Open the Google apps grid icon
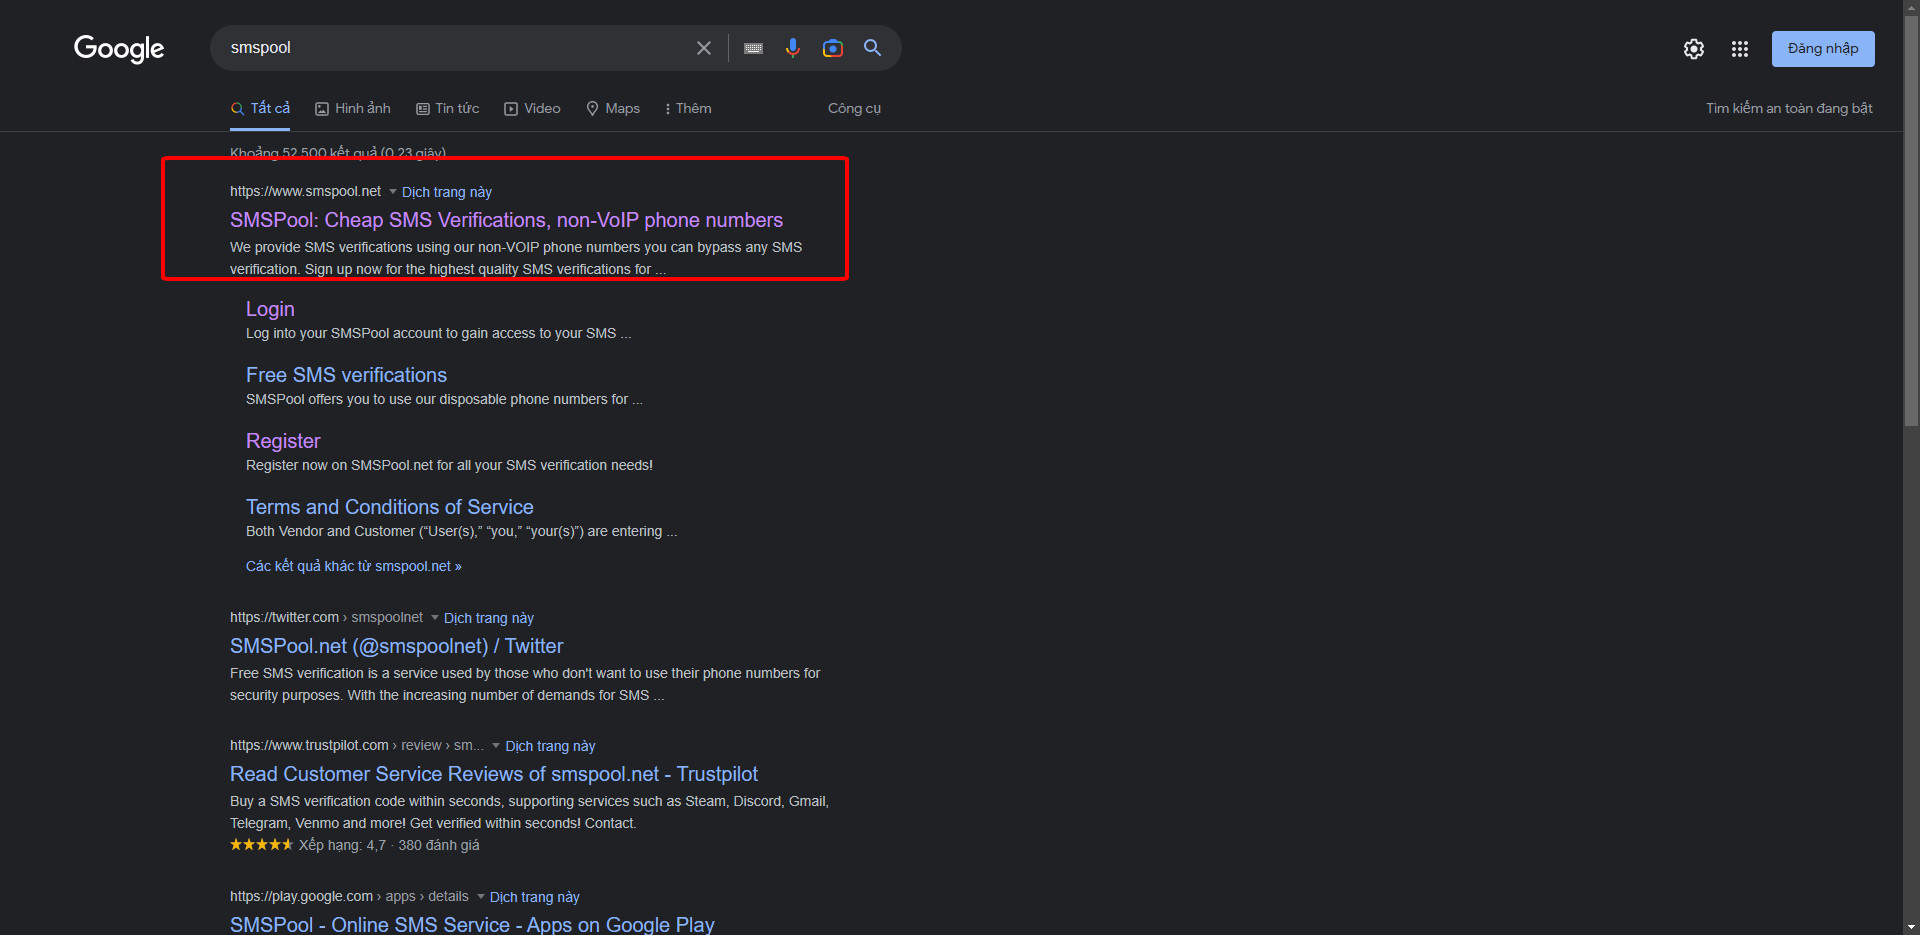Image resolution: width=1920 pixels, height=935 pixels. click(1740, 49)
